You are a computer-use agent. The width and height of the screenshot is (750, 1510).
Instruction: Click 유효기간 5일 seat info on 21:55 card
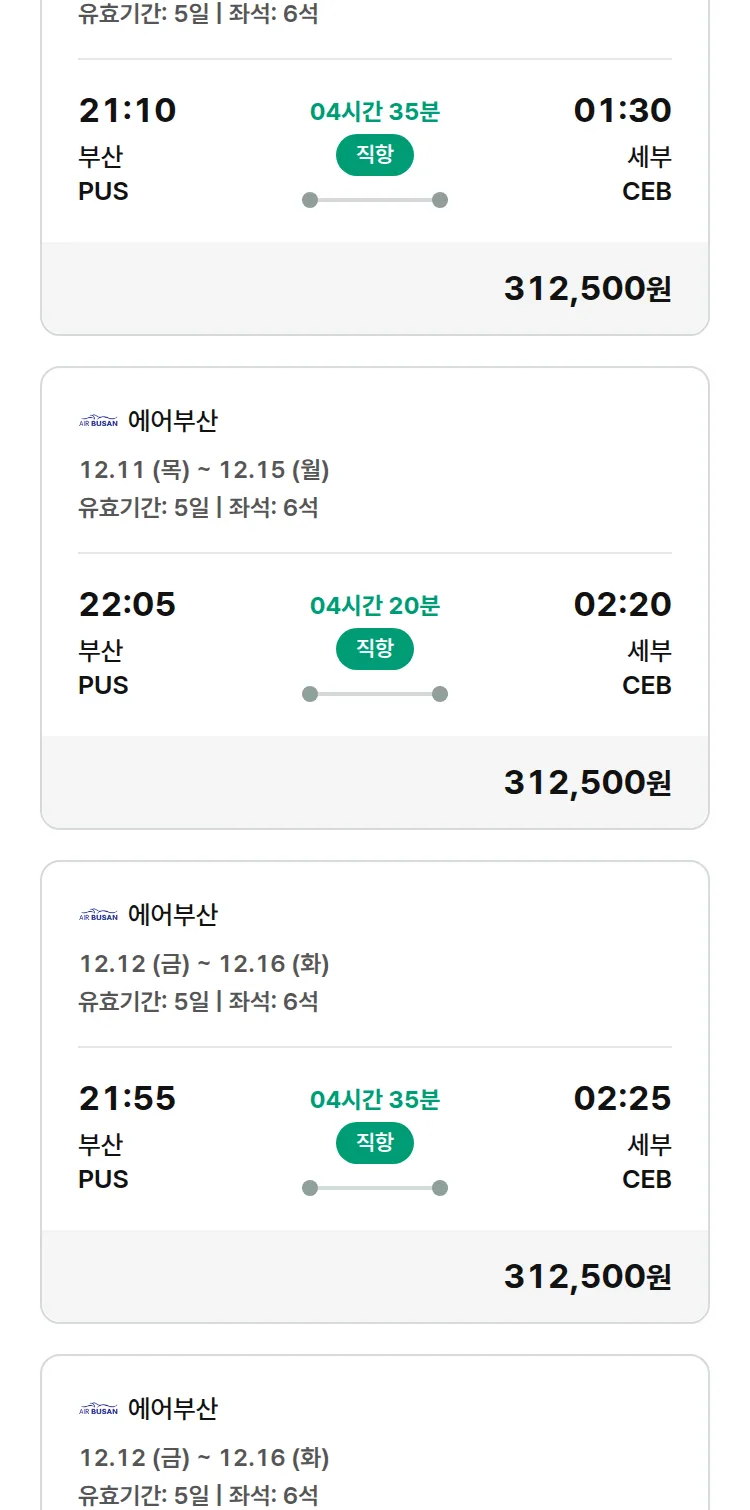[x=198, y=1001]
